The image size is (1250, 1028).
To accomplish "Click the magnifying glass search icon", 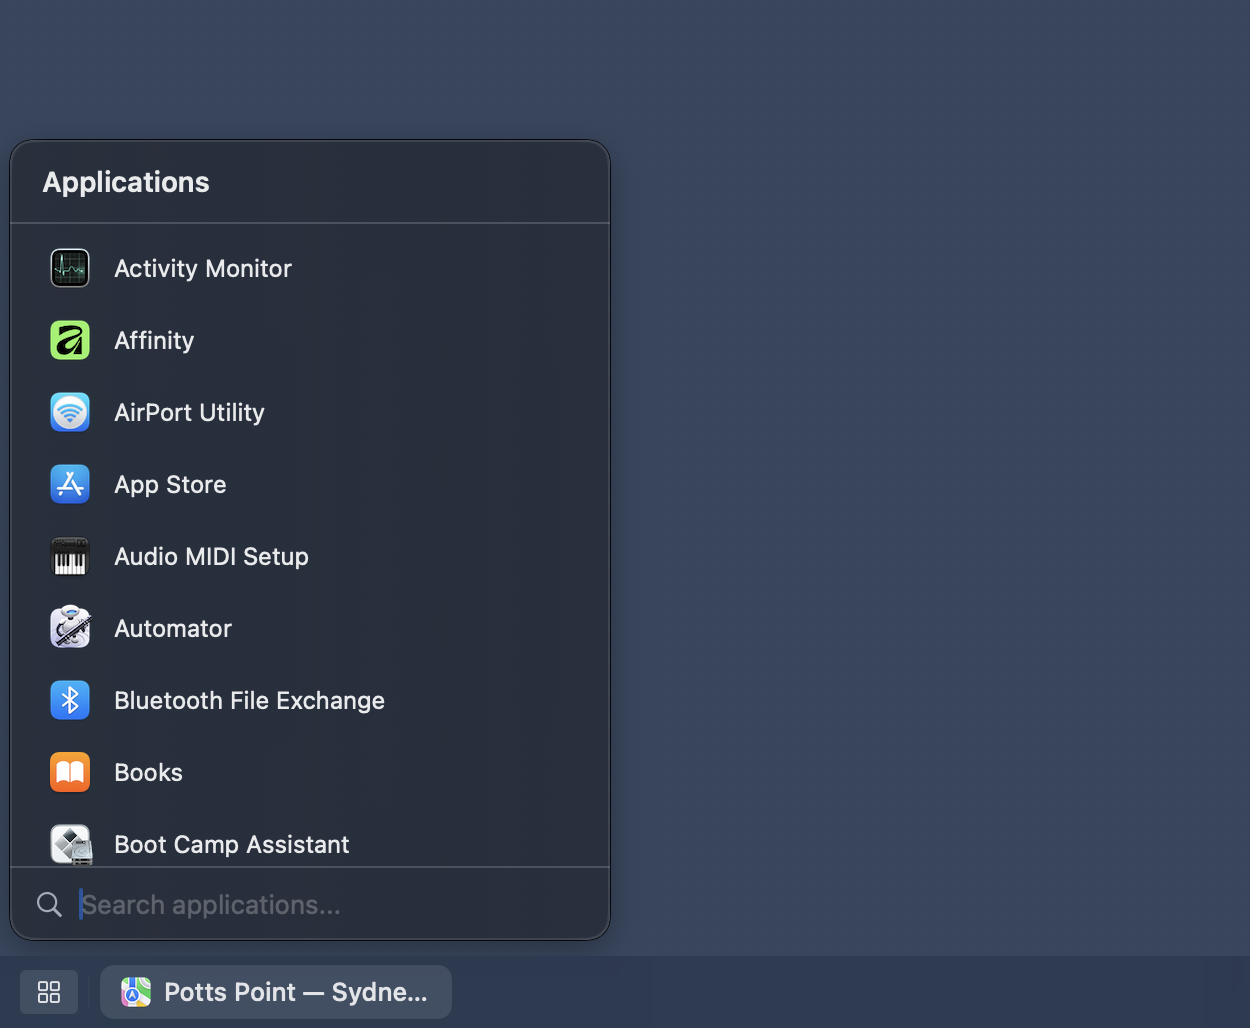I will click(x=48, y=904).
